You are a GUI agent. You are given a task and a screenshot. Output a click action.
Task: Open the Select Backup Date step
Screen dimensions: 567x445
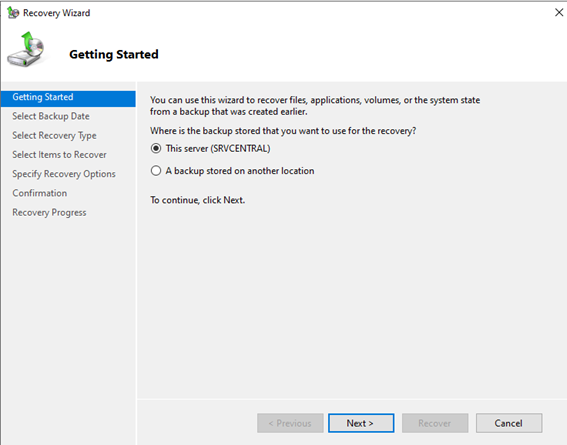click(51, 116)
